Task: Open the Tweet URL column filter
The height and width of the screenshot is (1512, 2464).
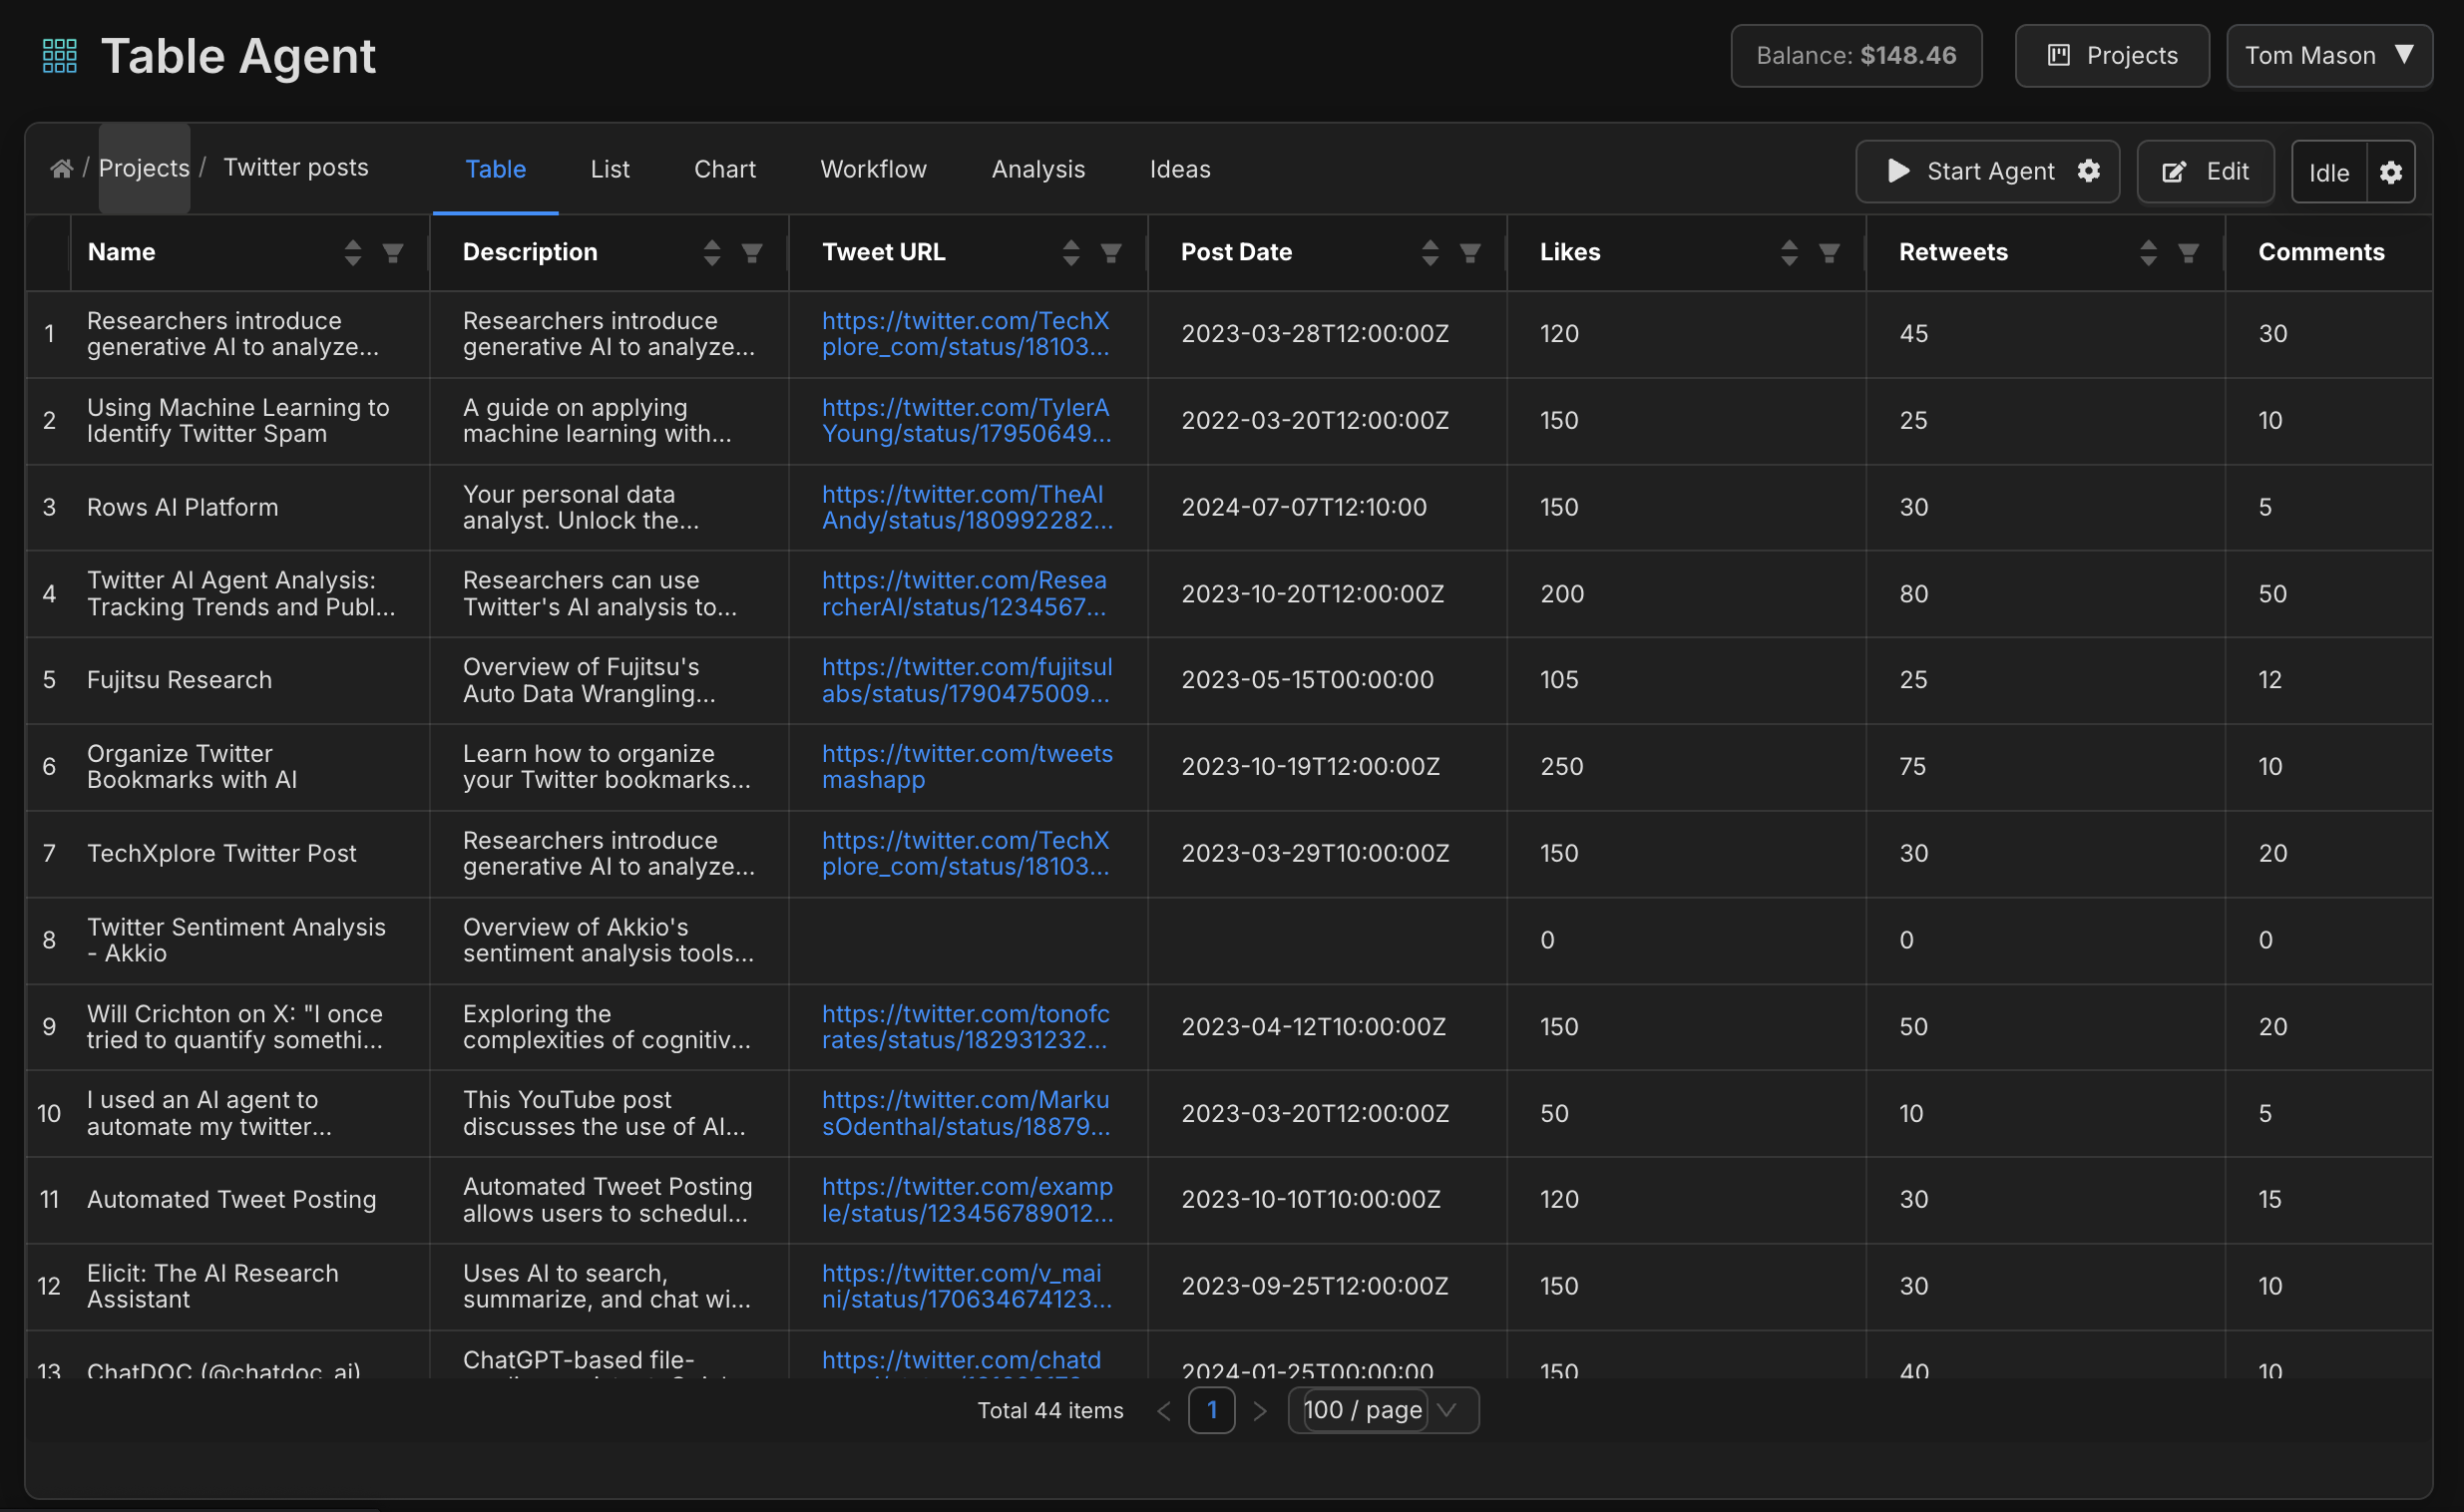Action: [x=1111, y=253]
